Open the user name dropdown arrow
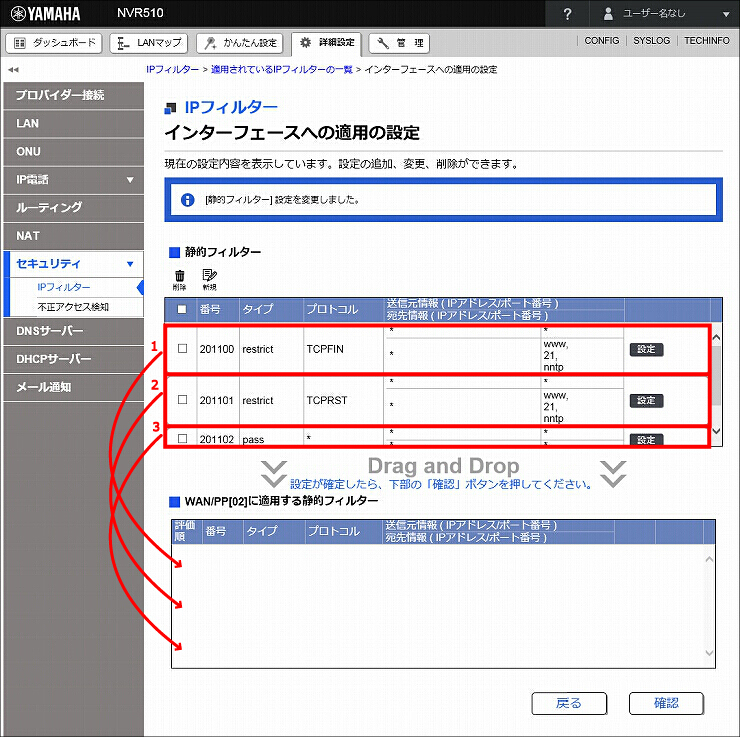 (726, 14)
